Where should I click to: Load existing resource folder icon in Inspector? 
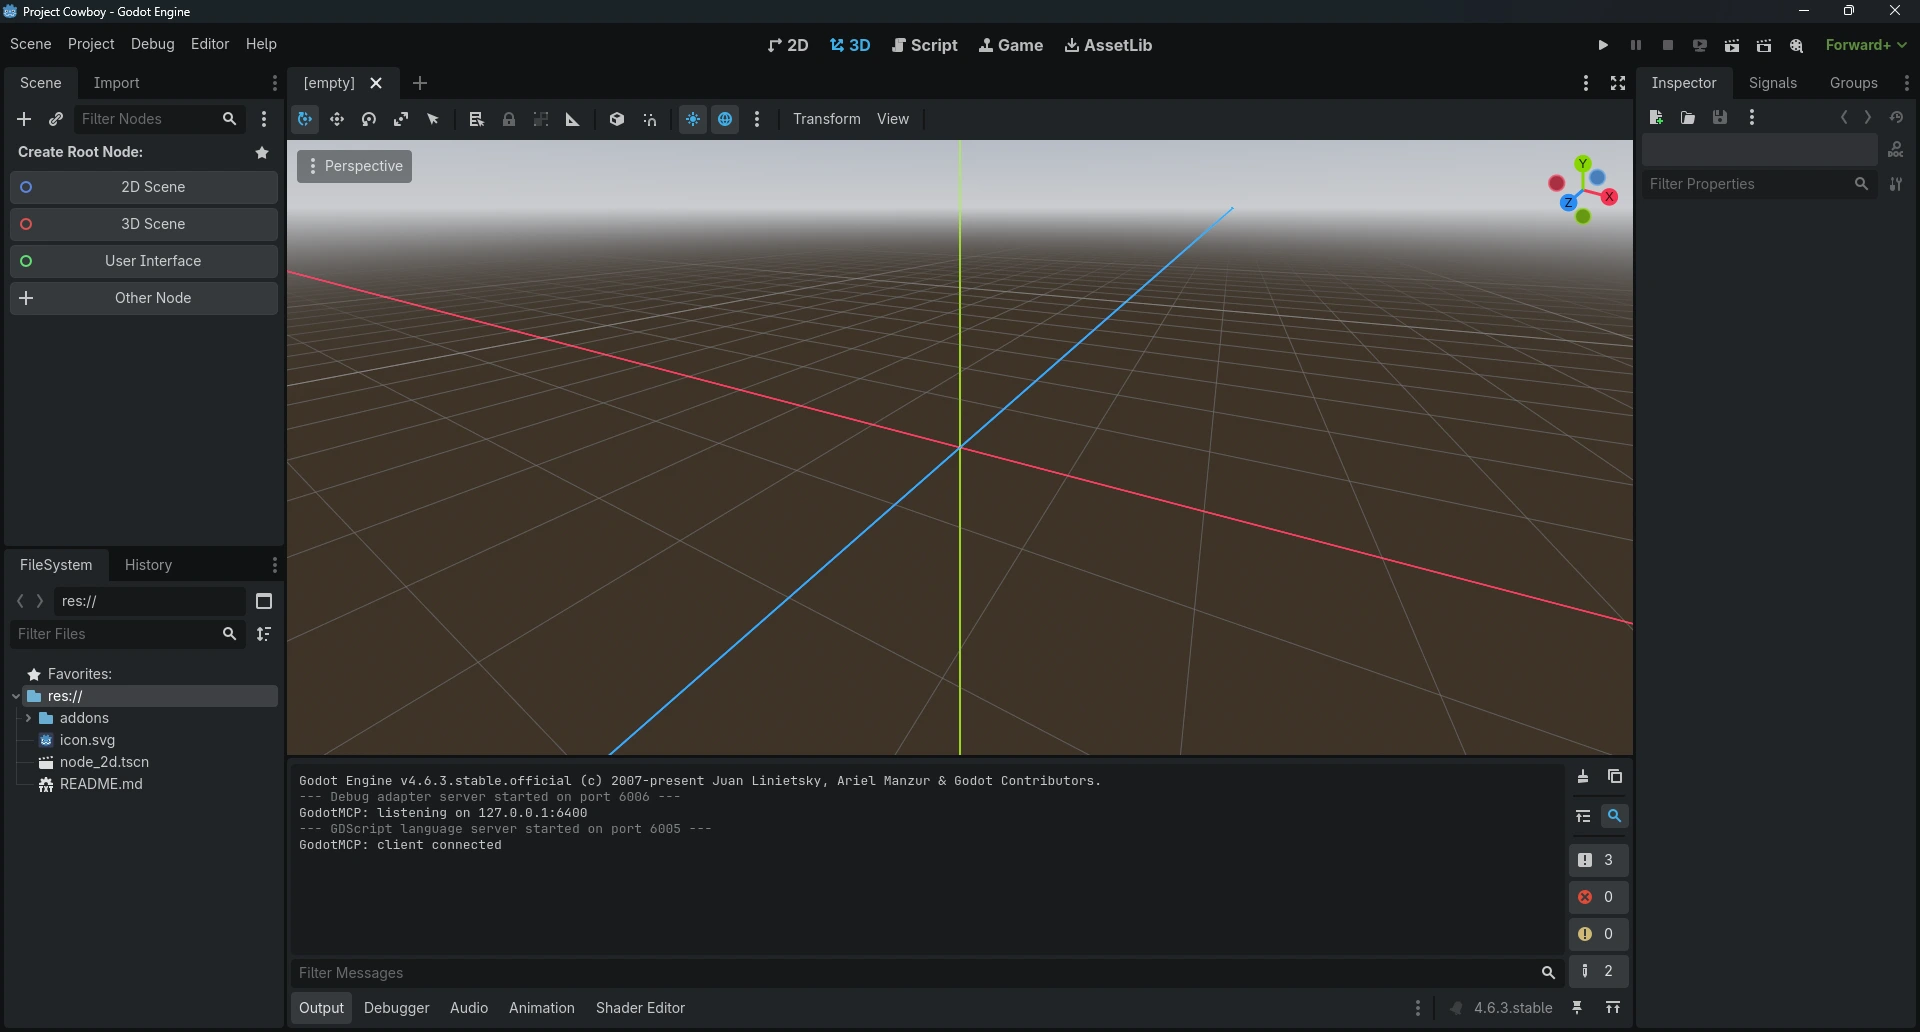(x=1688, y=118)
